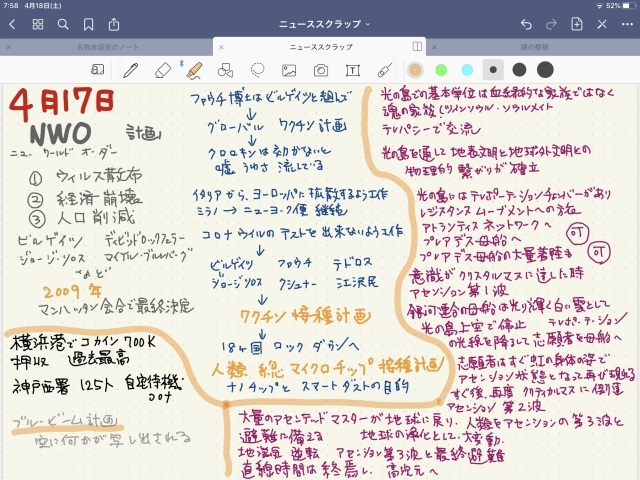Choose the green color swatch
This screenshot has width=640, height=480.
(x=441, y=70)
